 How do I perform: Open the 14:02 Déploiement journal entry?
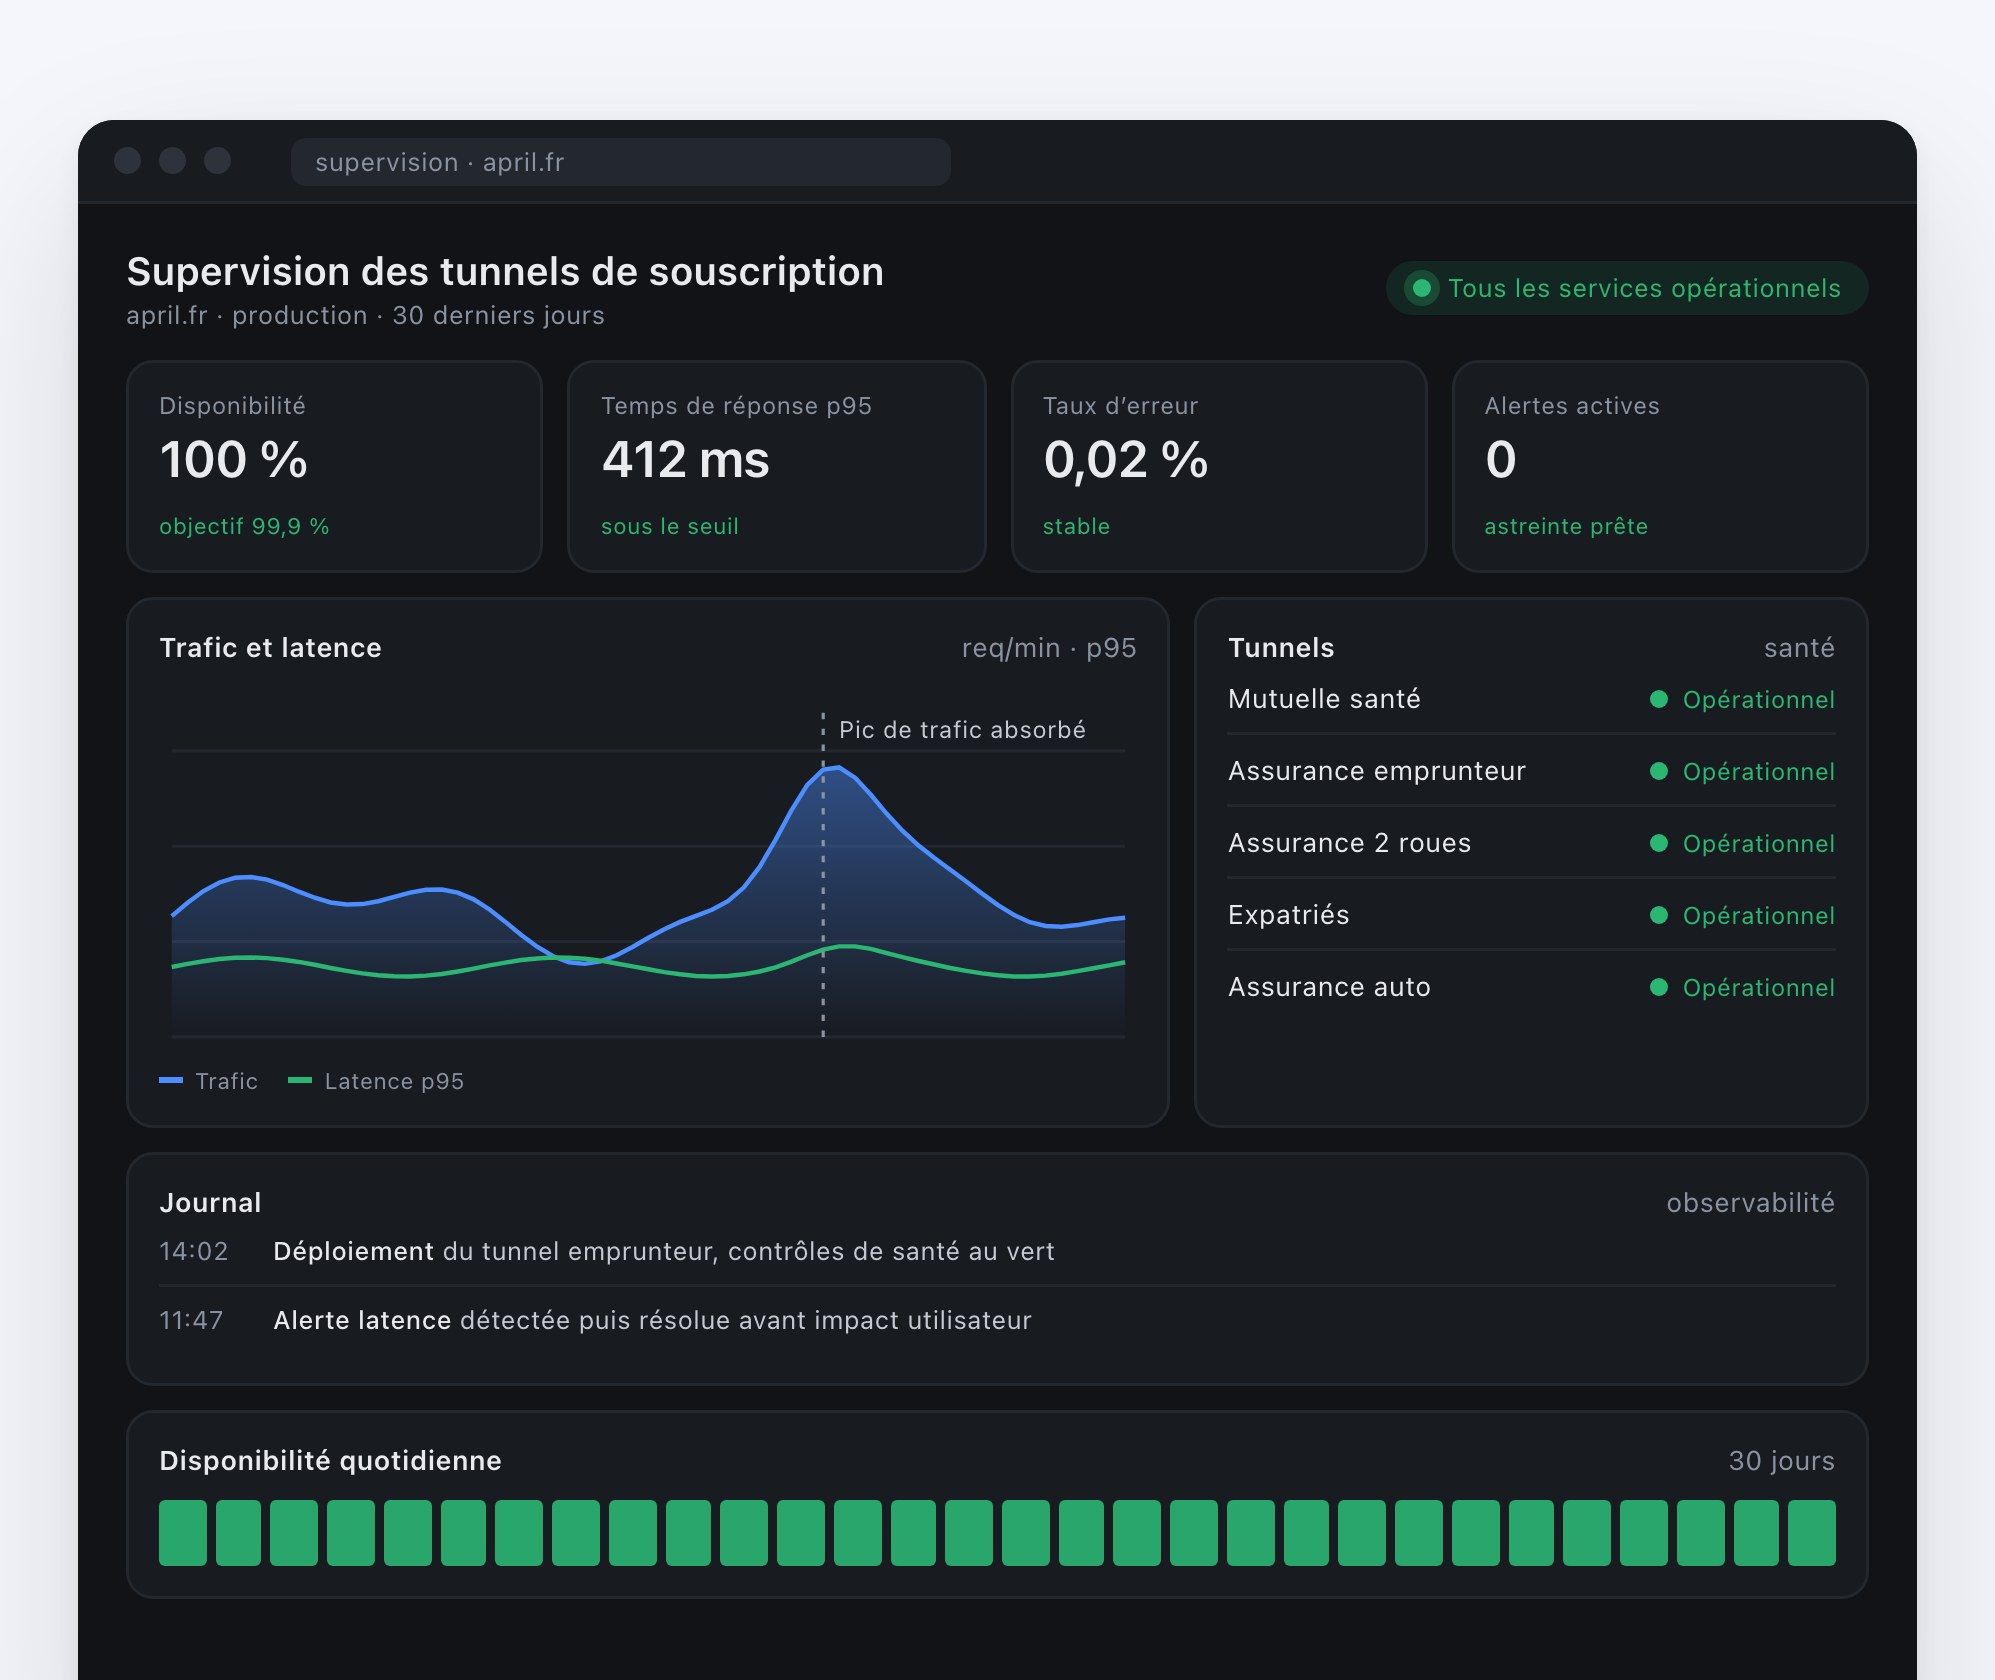pyautogui.click(x=997, y=1251)
